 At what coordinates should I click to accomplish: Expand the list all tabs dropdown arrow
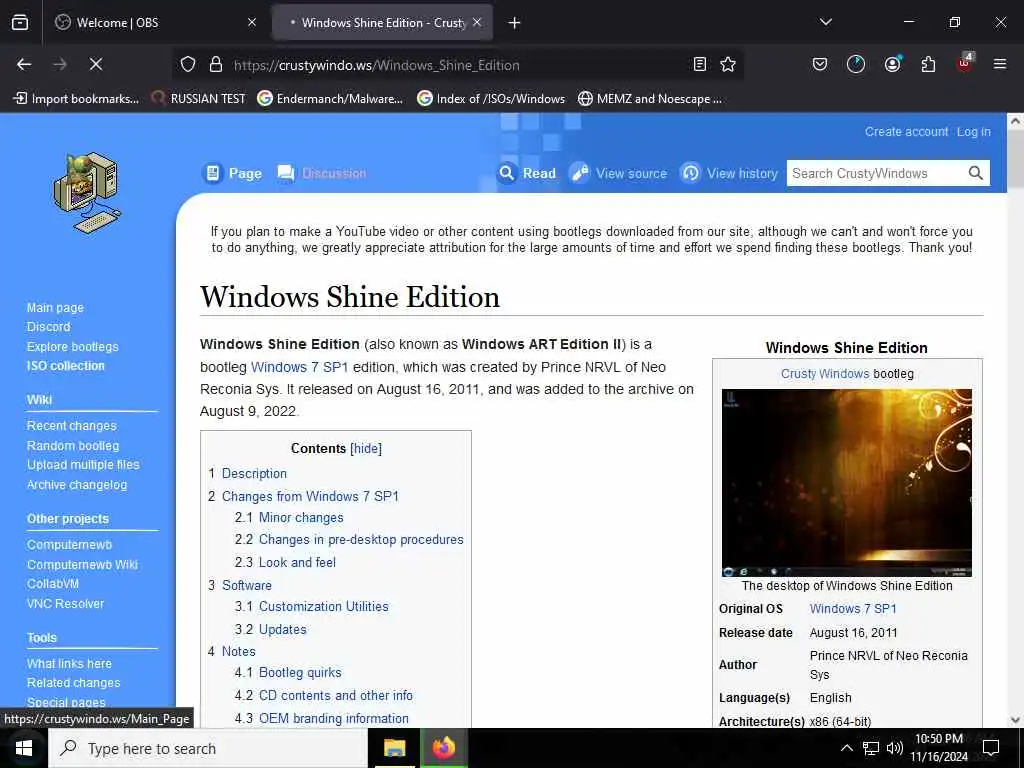click(825, 22)
